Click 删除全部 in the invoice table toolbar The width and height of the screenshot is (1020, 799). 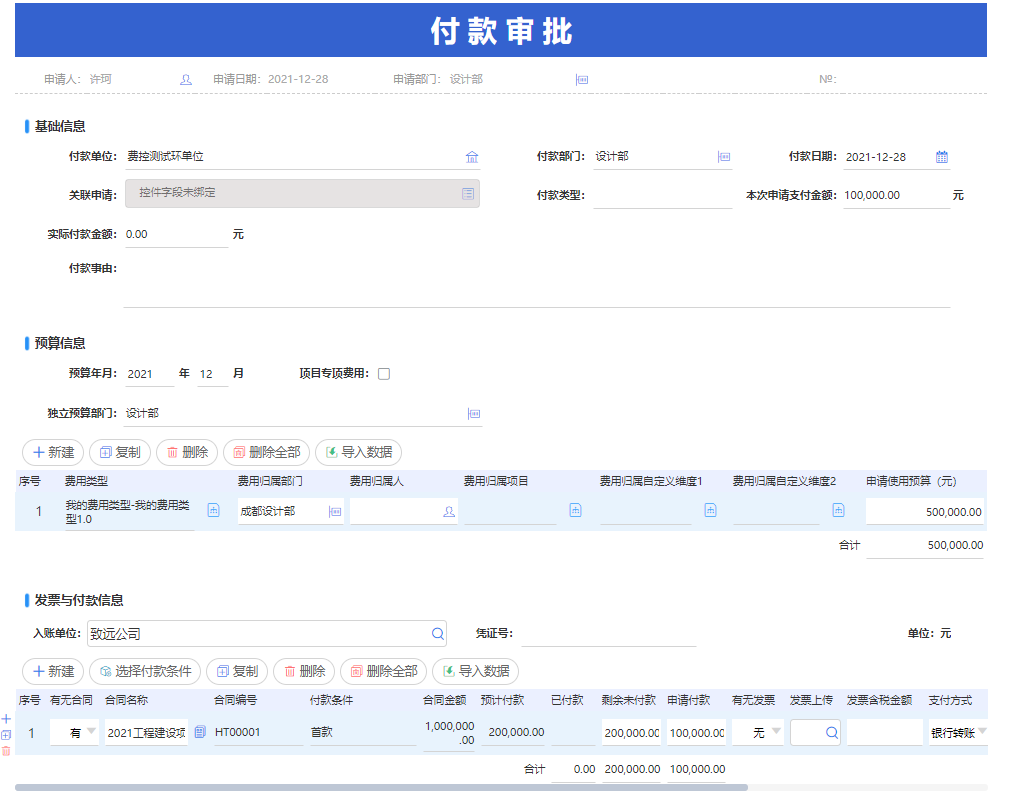coord(384,671)
